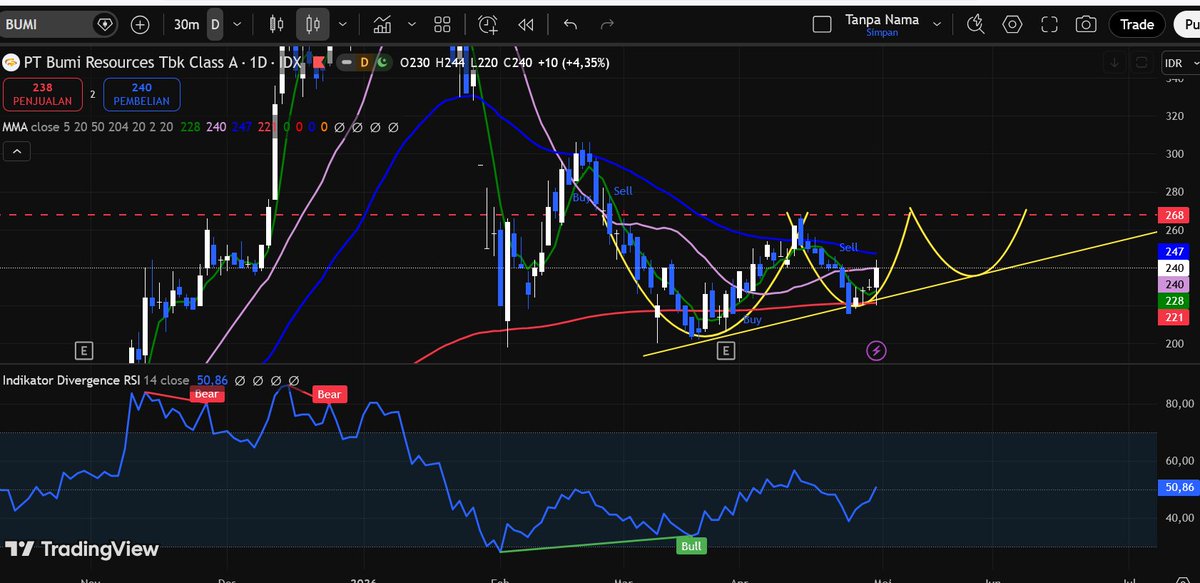The image size is (1200, 583).
Task: Expand the layout name dropdown chevron
Action: (x=937, y=24)
